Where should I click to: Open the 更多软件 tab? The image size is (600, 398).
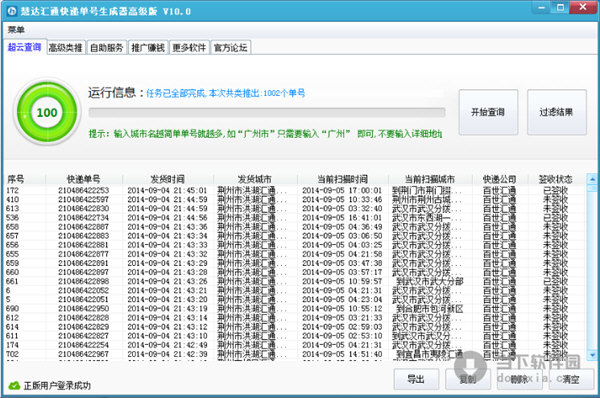pyautogui.click(x=189, y=47)
